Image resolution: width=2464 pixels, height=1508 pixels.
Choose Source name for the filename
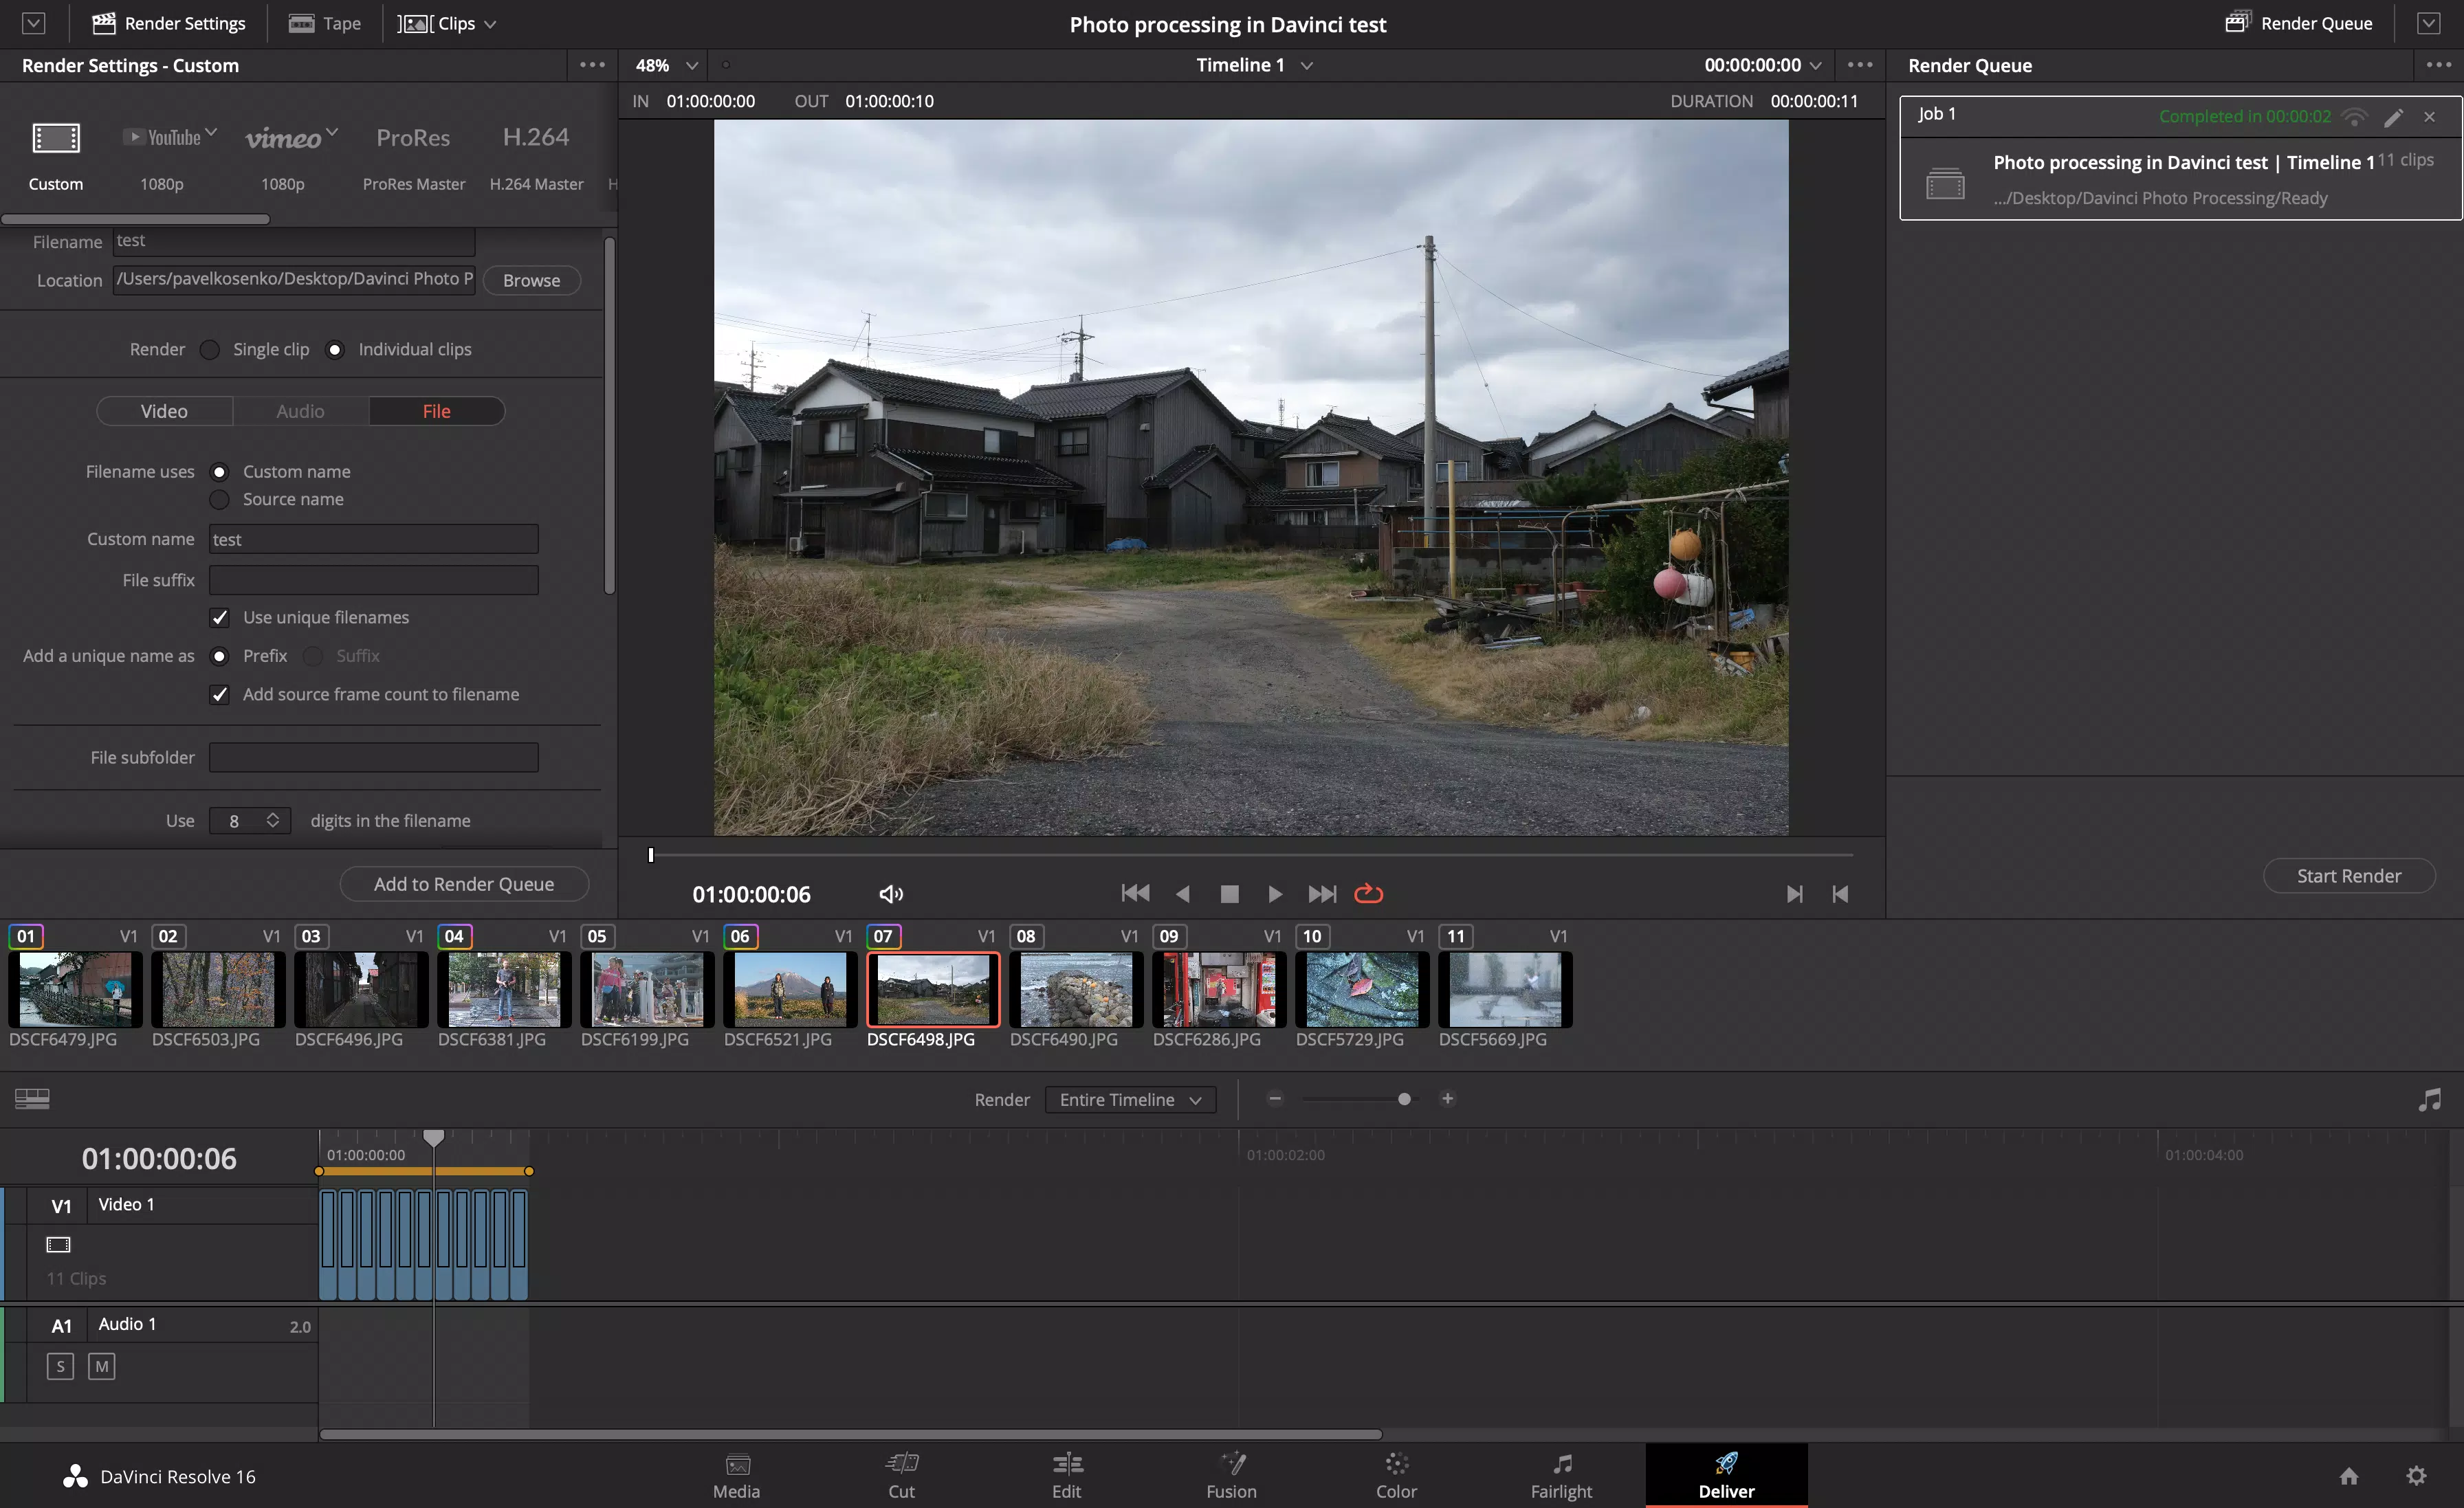pos(220,499)
